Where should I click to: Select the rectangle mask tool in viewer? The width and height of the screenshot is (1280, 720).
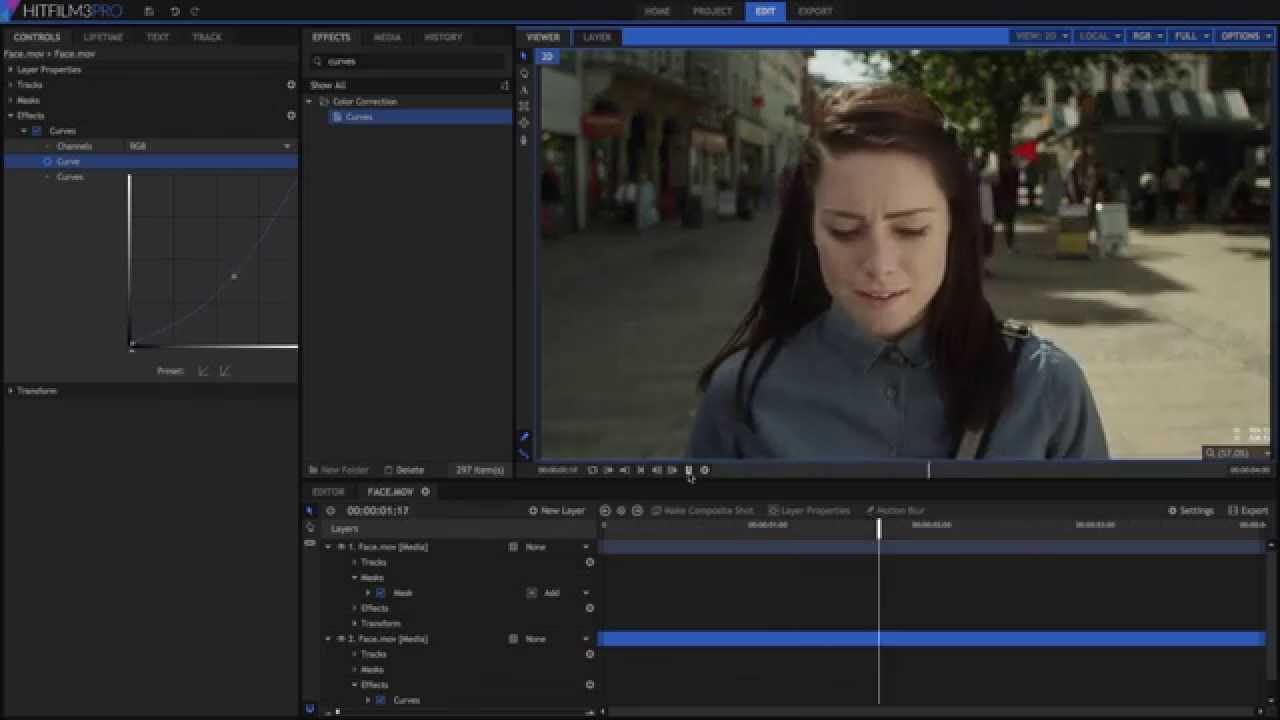(x=523, y=106)
